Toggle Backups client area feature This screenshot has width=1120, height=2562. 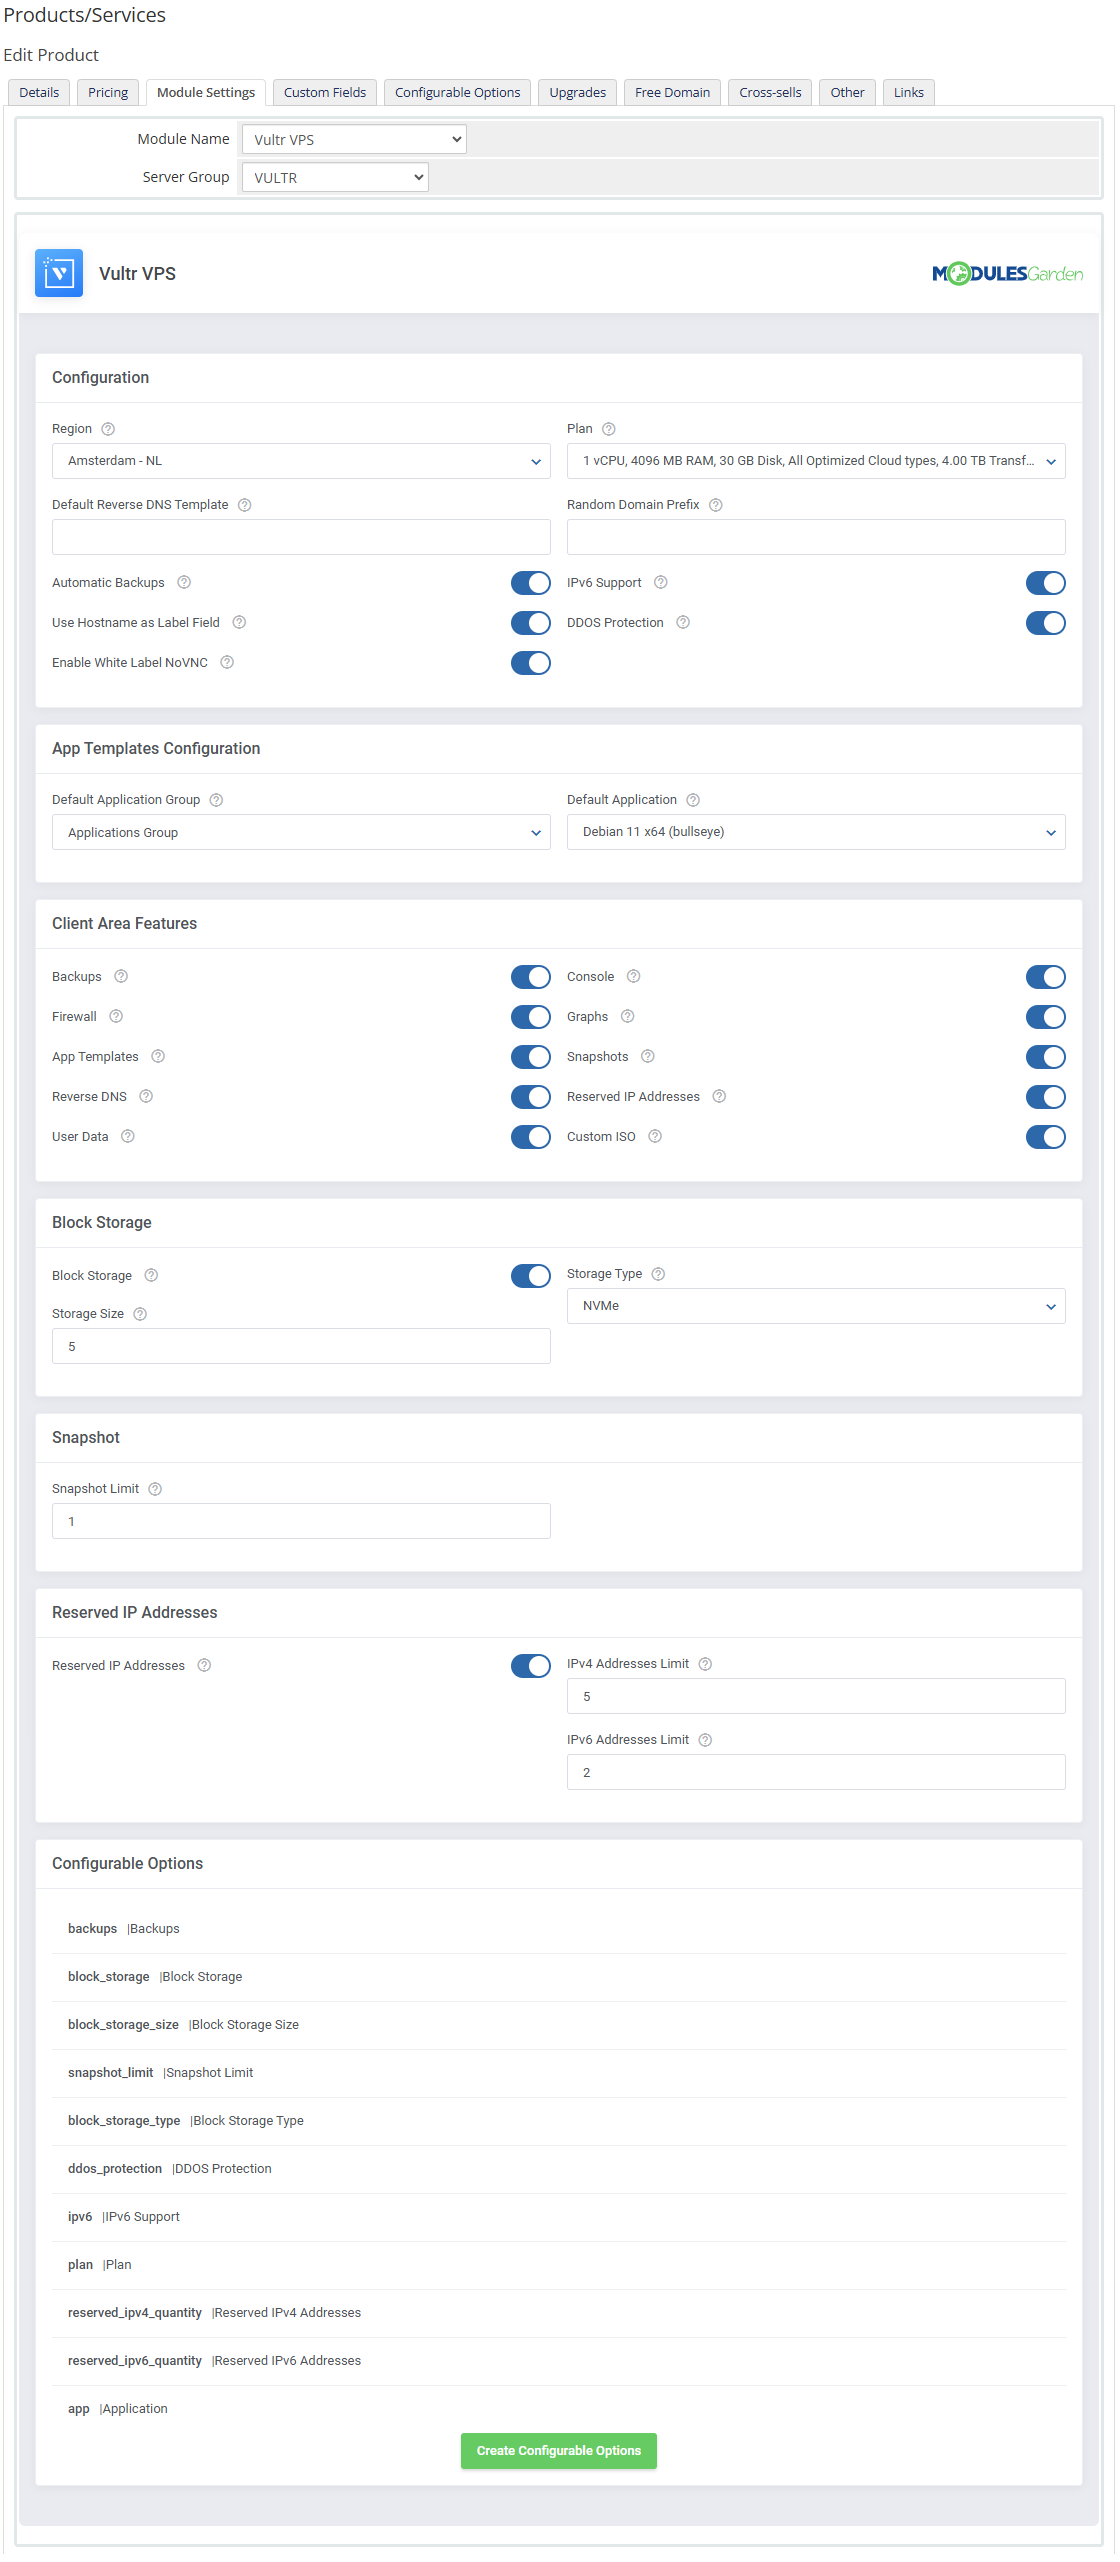[x=530, y=977]
